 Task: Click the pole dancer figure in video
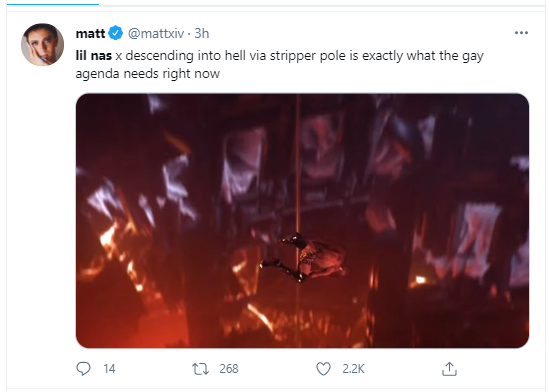click(x=303, y=257)
